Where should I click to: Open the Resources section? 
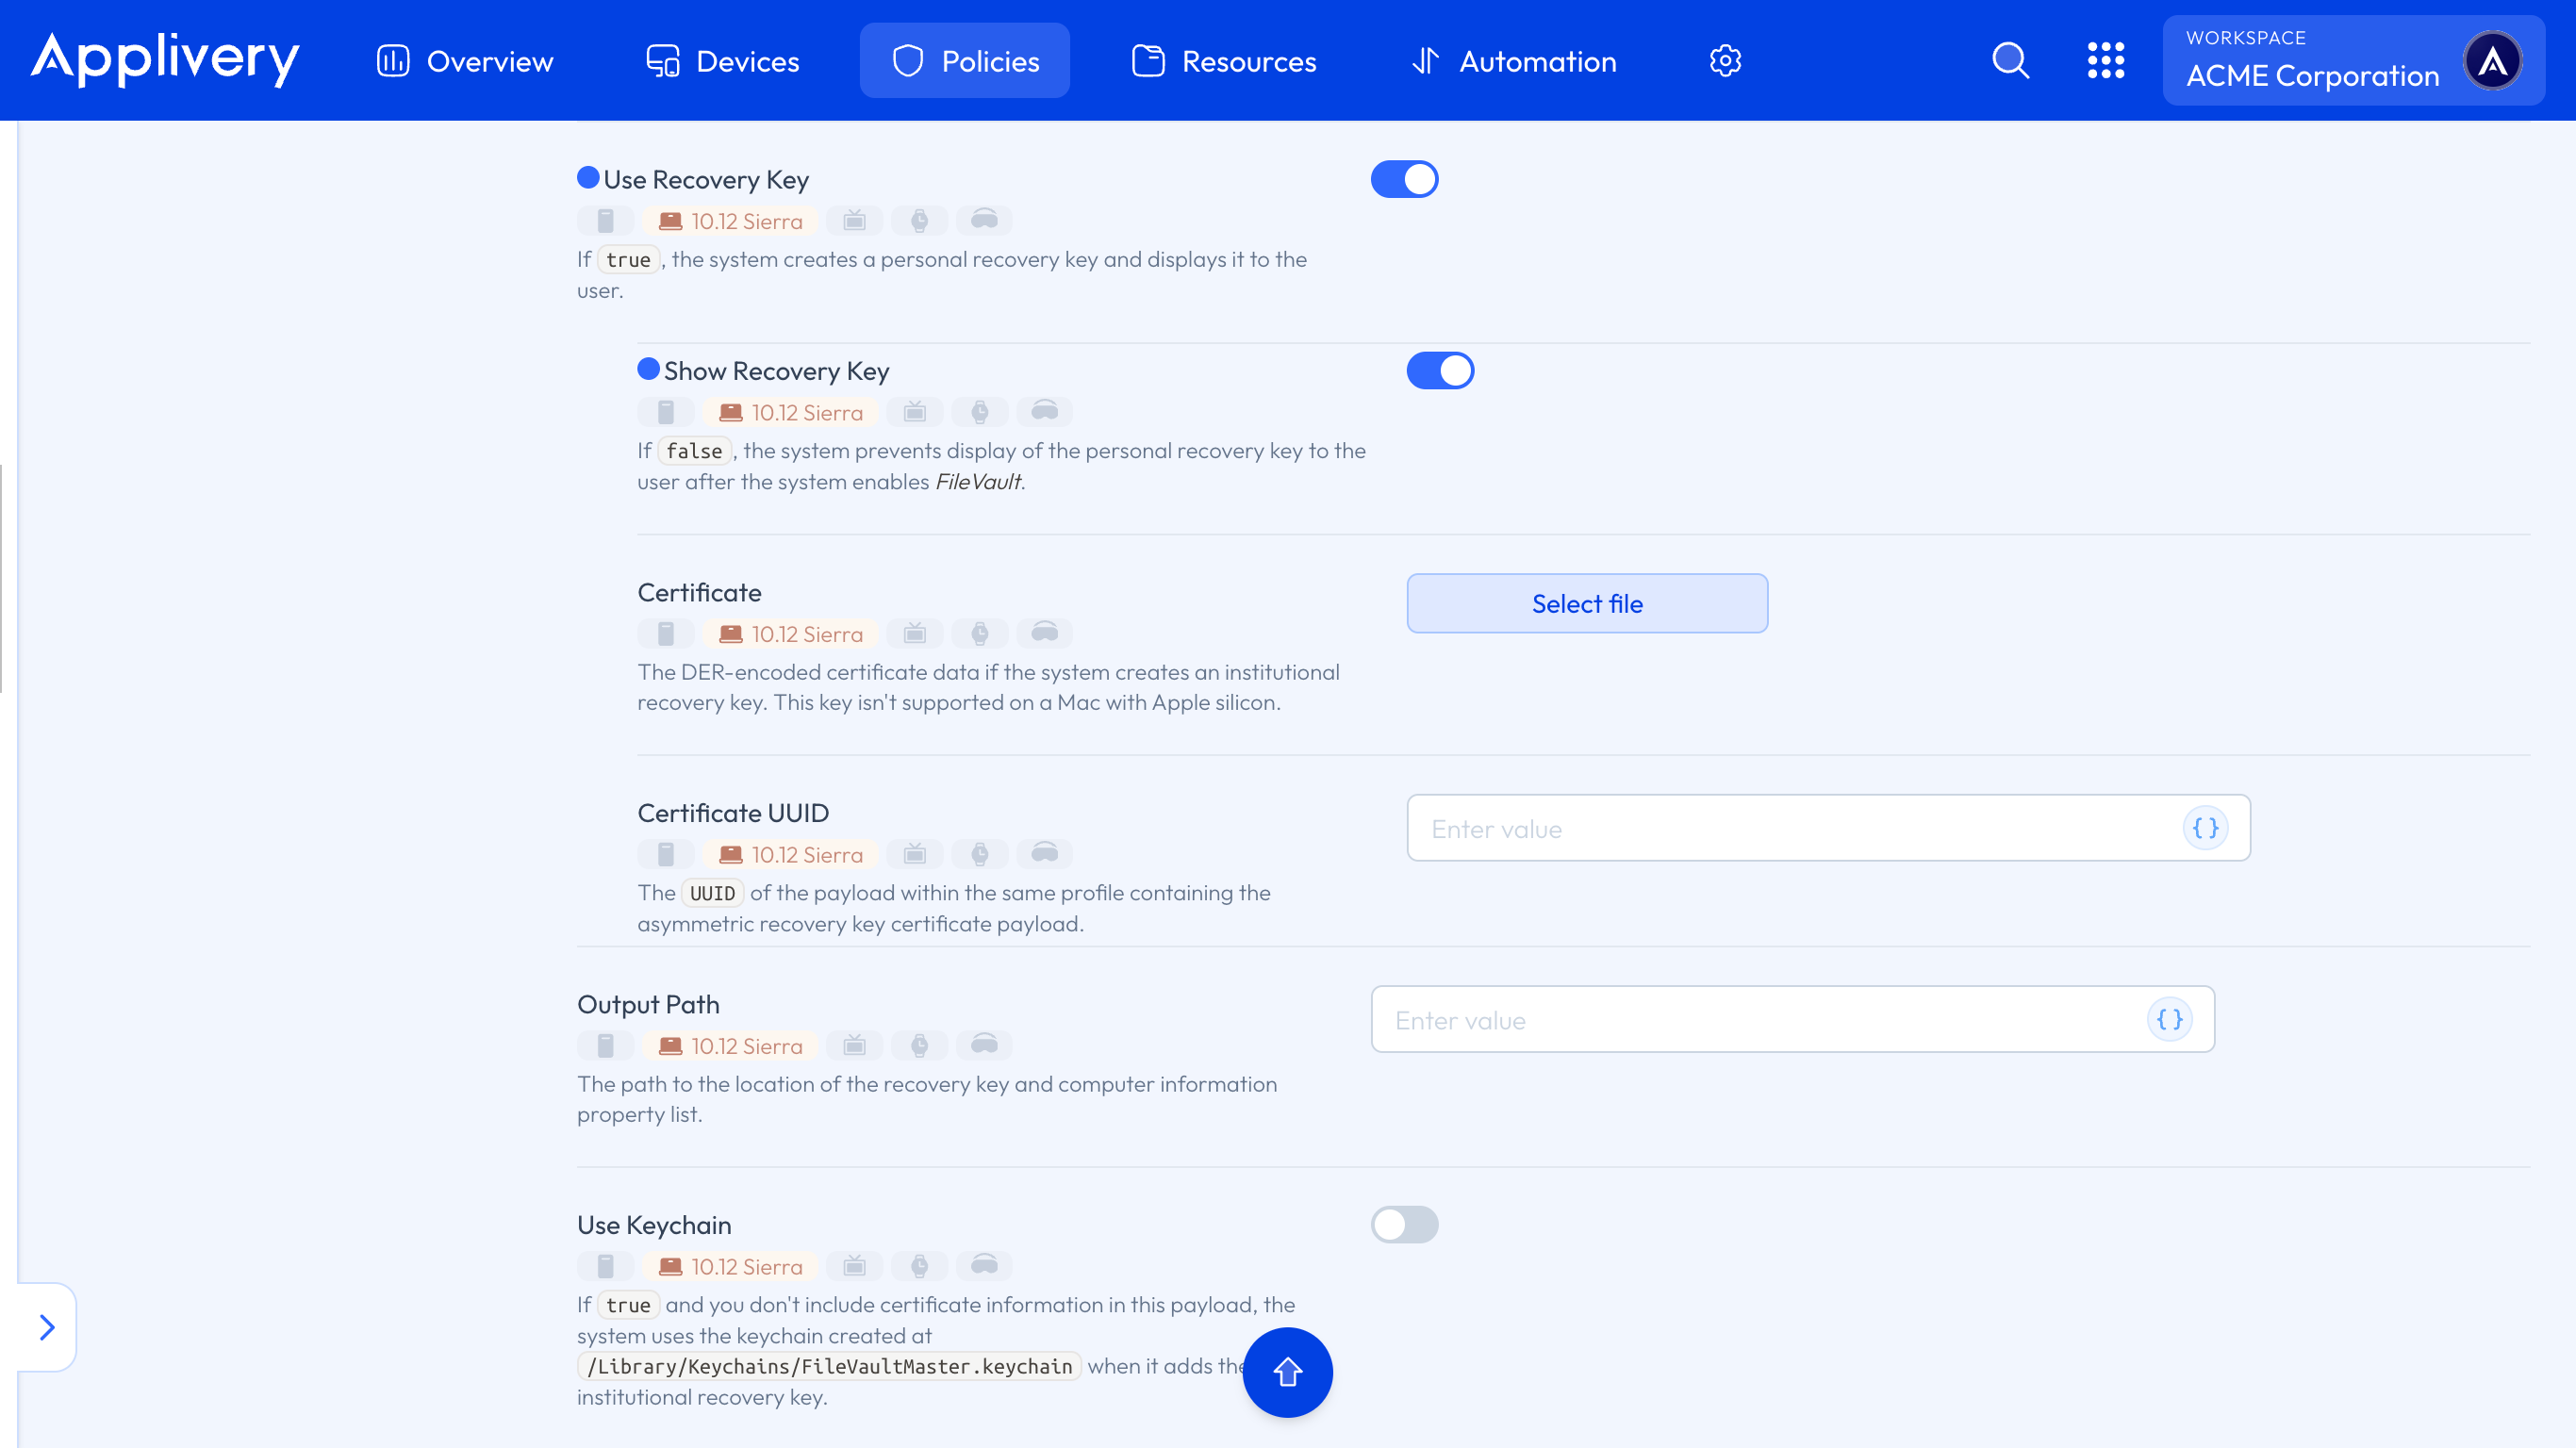coord(1223,61)
